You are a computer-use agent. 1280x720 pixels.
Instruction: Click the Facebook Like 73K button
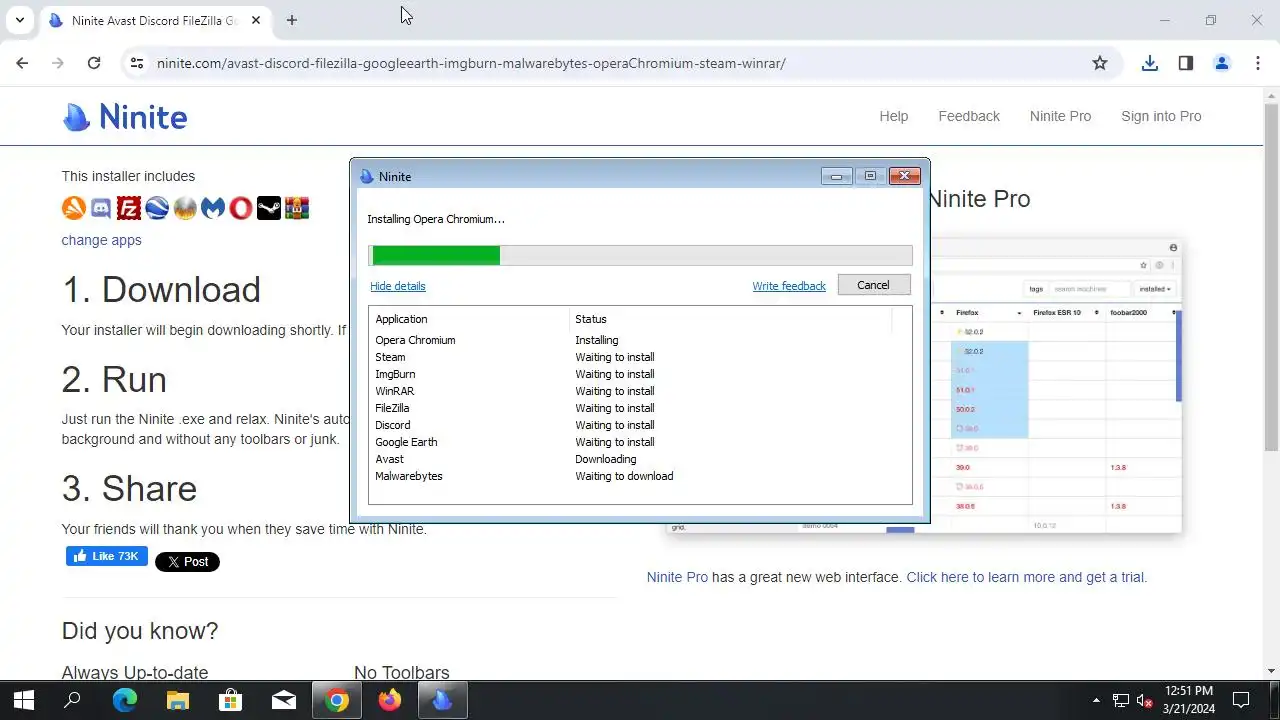(107, 556)
